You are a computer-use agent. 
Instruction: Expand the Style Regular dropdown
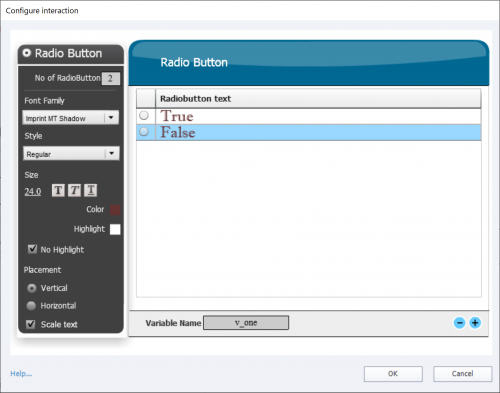point(71,153)
